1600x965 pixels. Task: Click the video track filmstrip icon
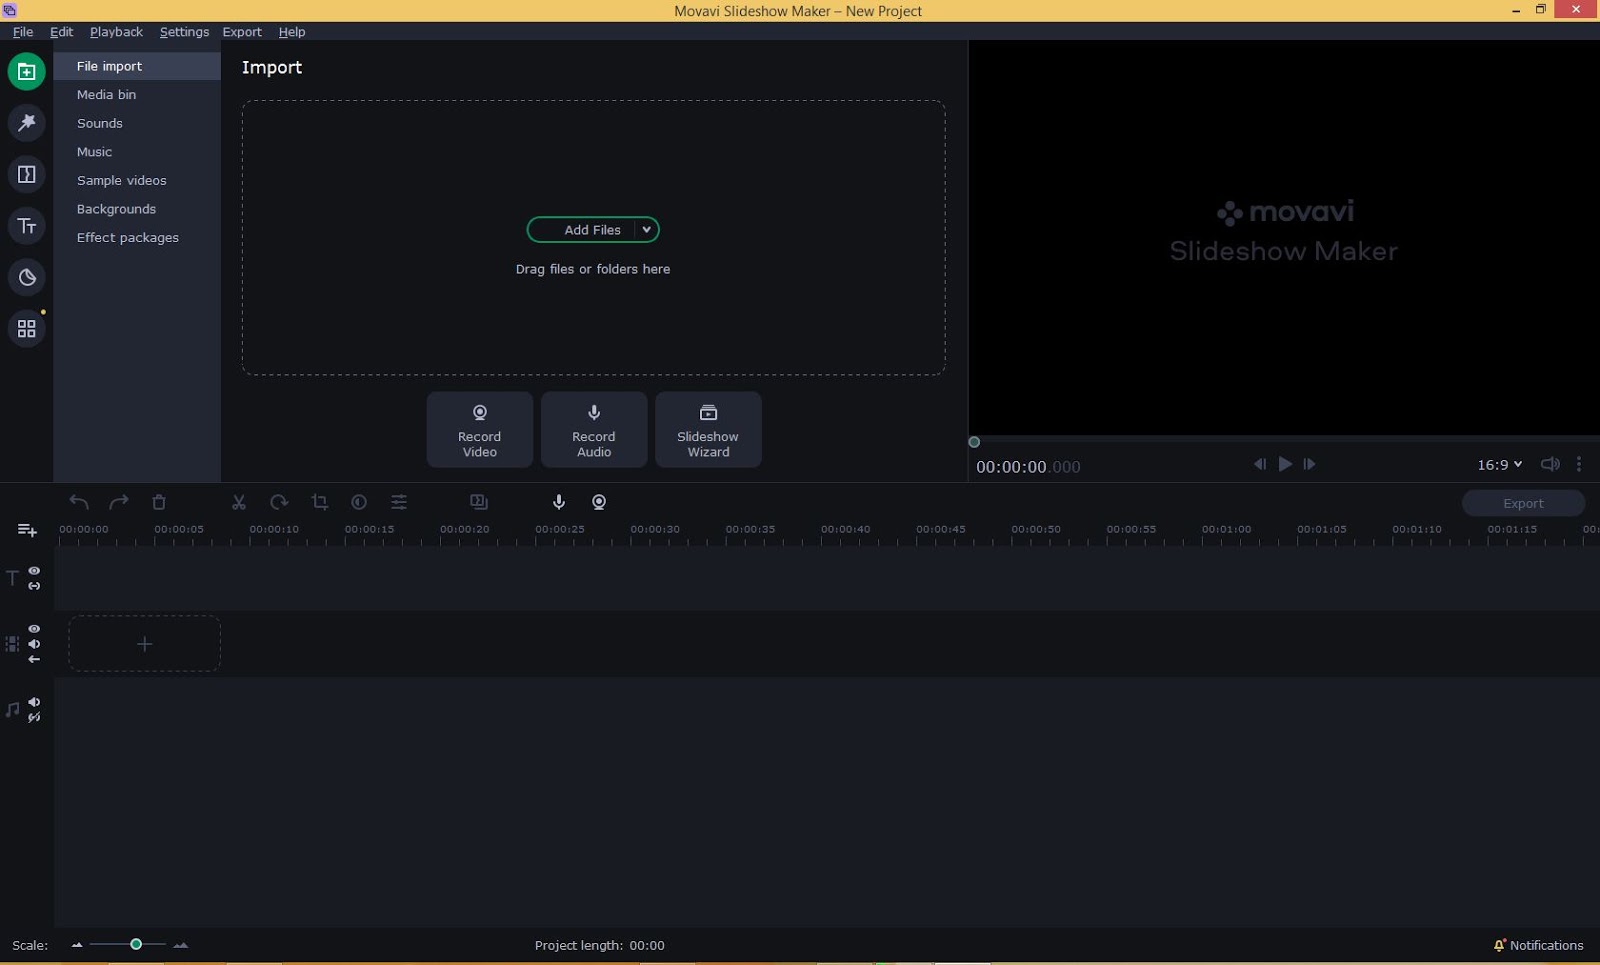pos(12,644)
